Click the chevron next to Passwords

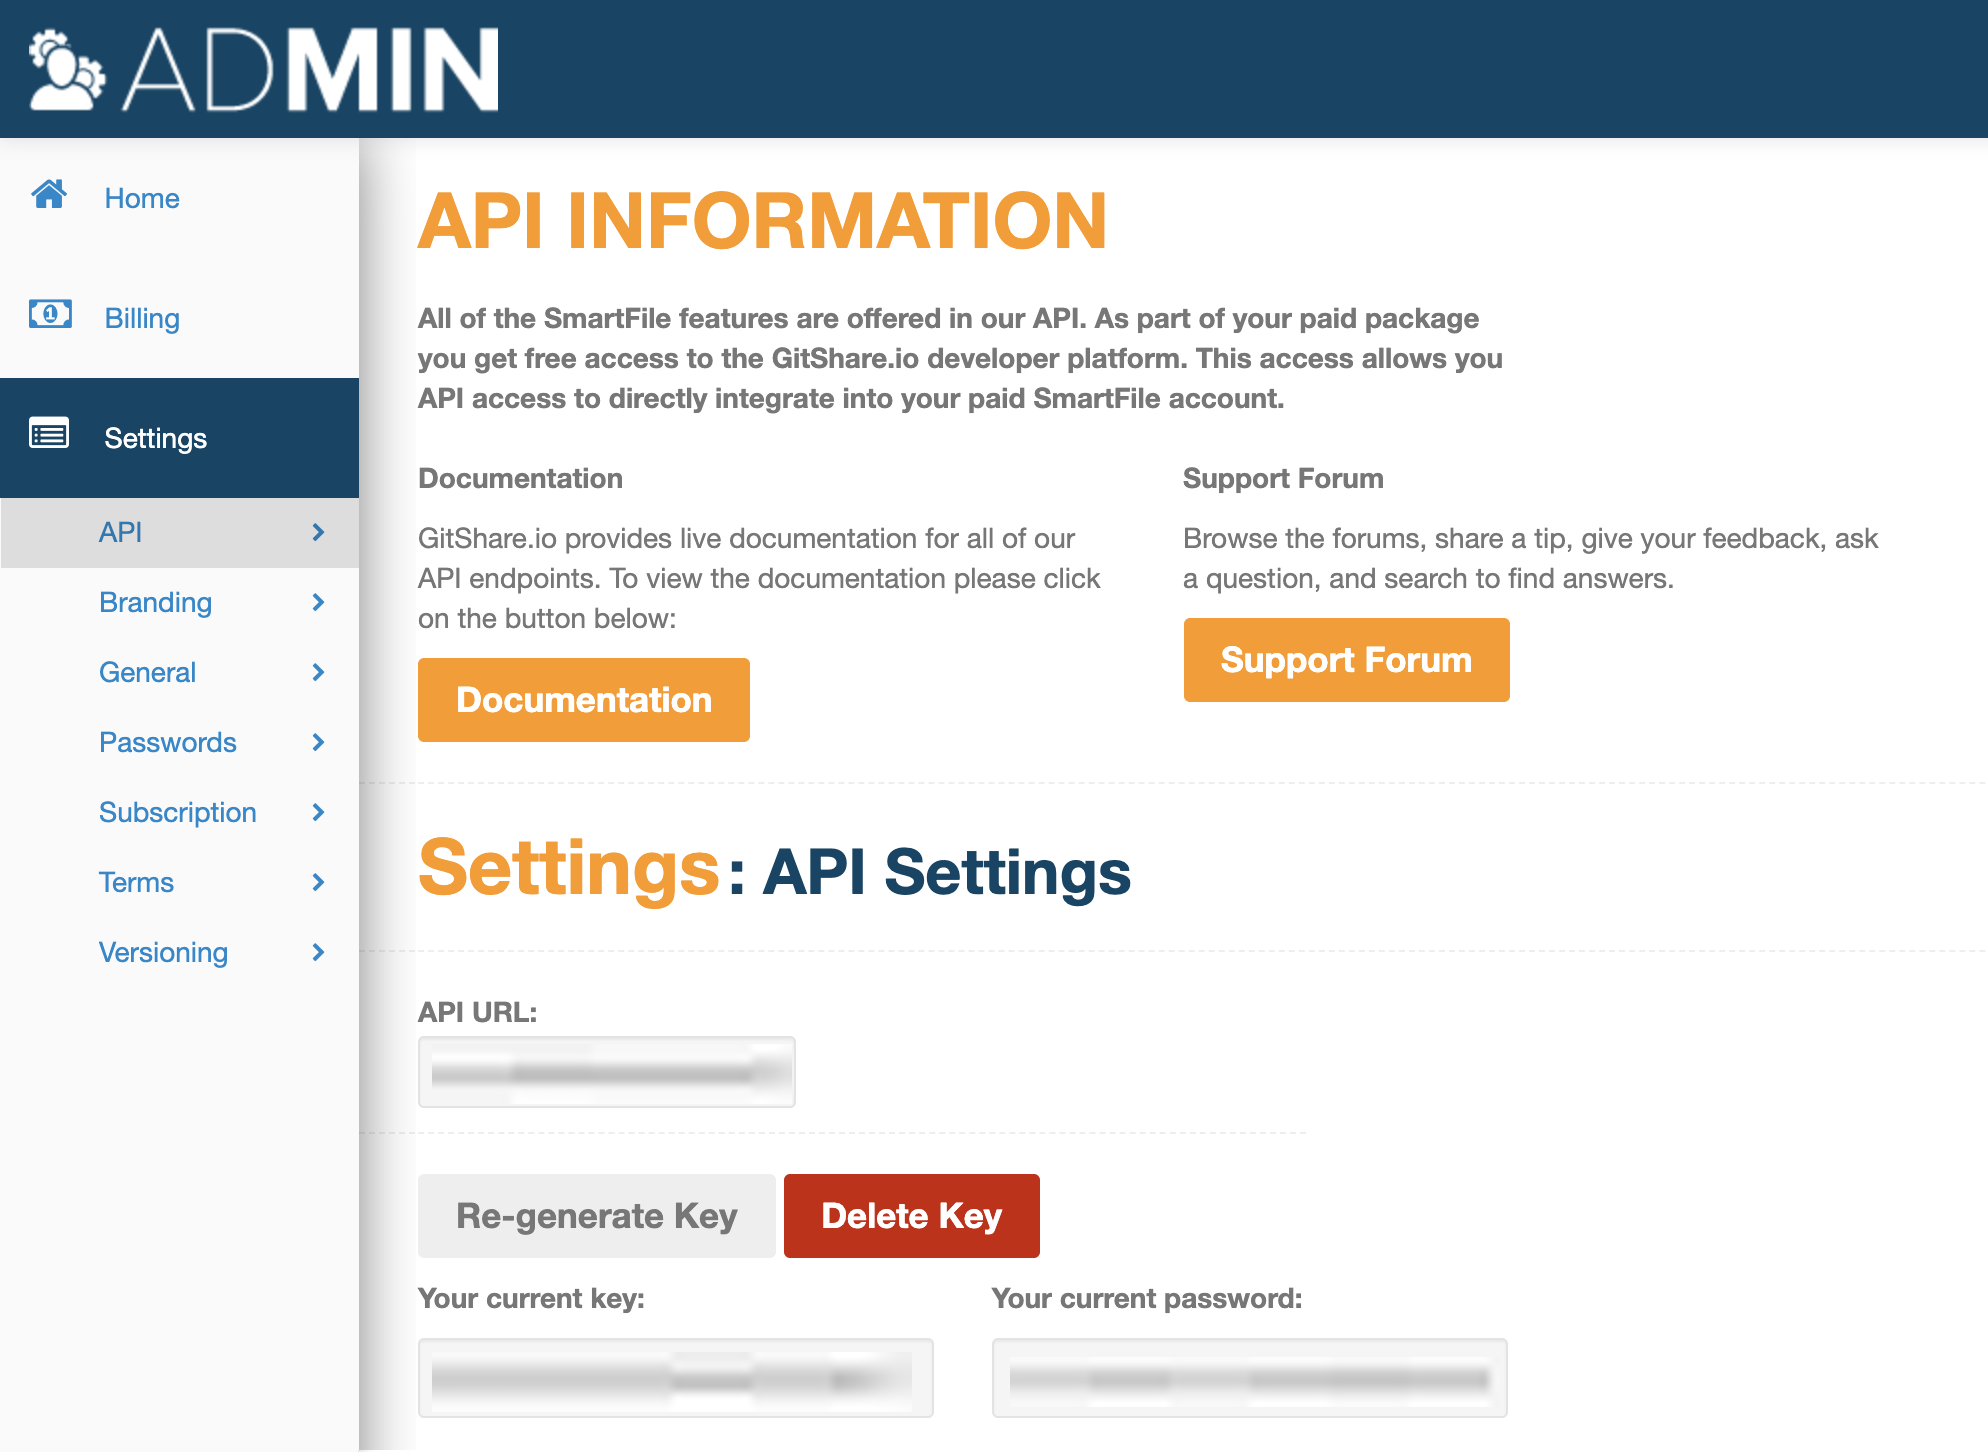point(318,742)
